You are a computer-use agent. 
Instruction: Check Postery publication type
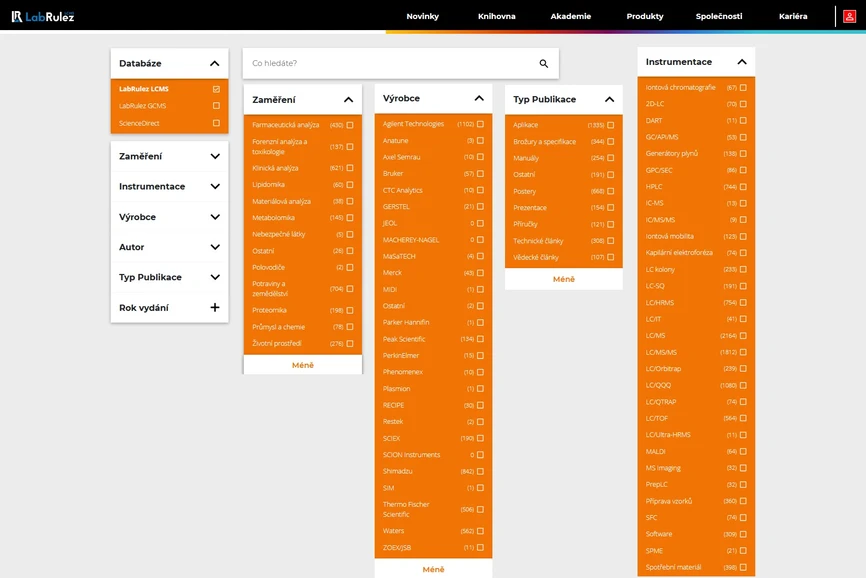610,191
